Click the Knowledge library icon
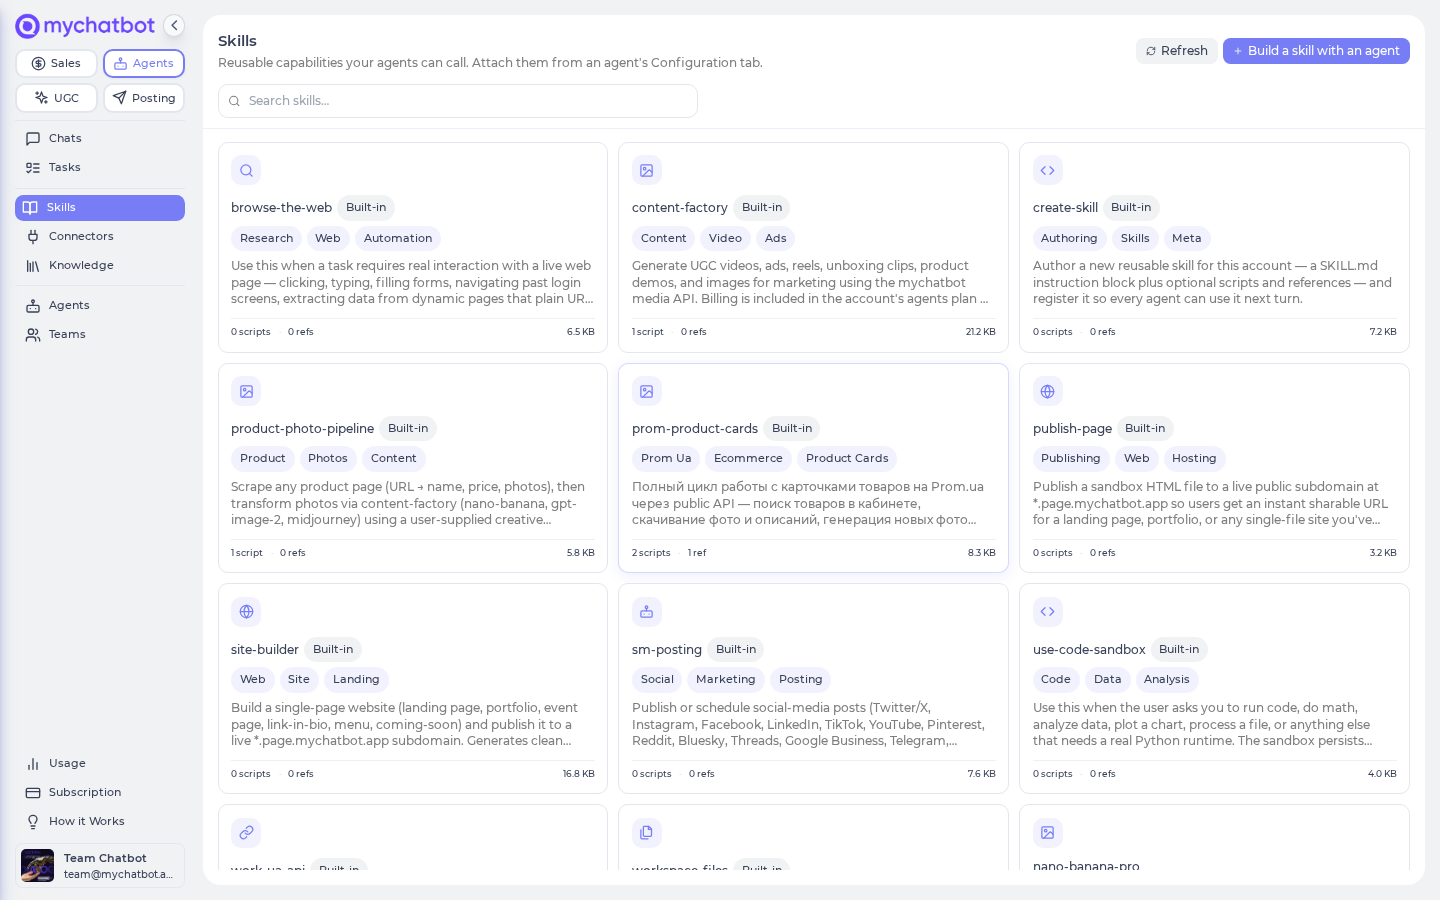Viewport: 1440px width, 900px height. [33, 266]
